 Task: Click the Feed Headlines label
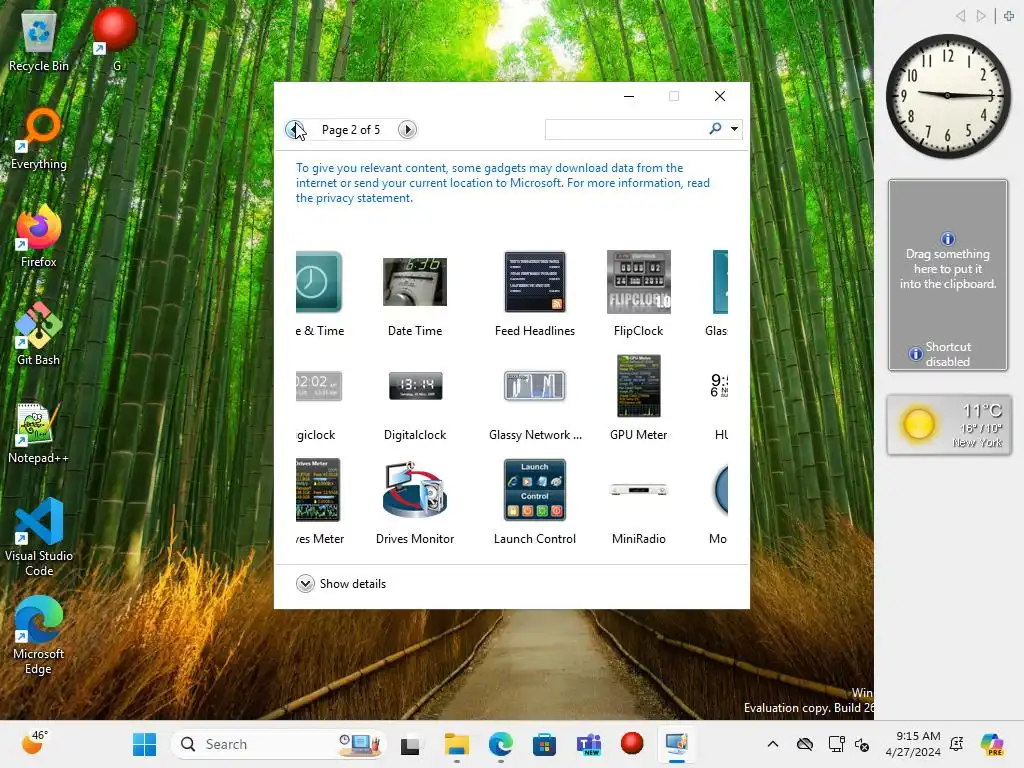point(535,330)
